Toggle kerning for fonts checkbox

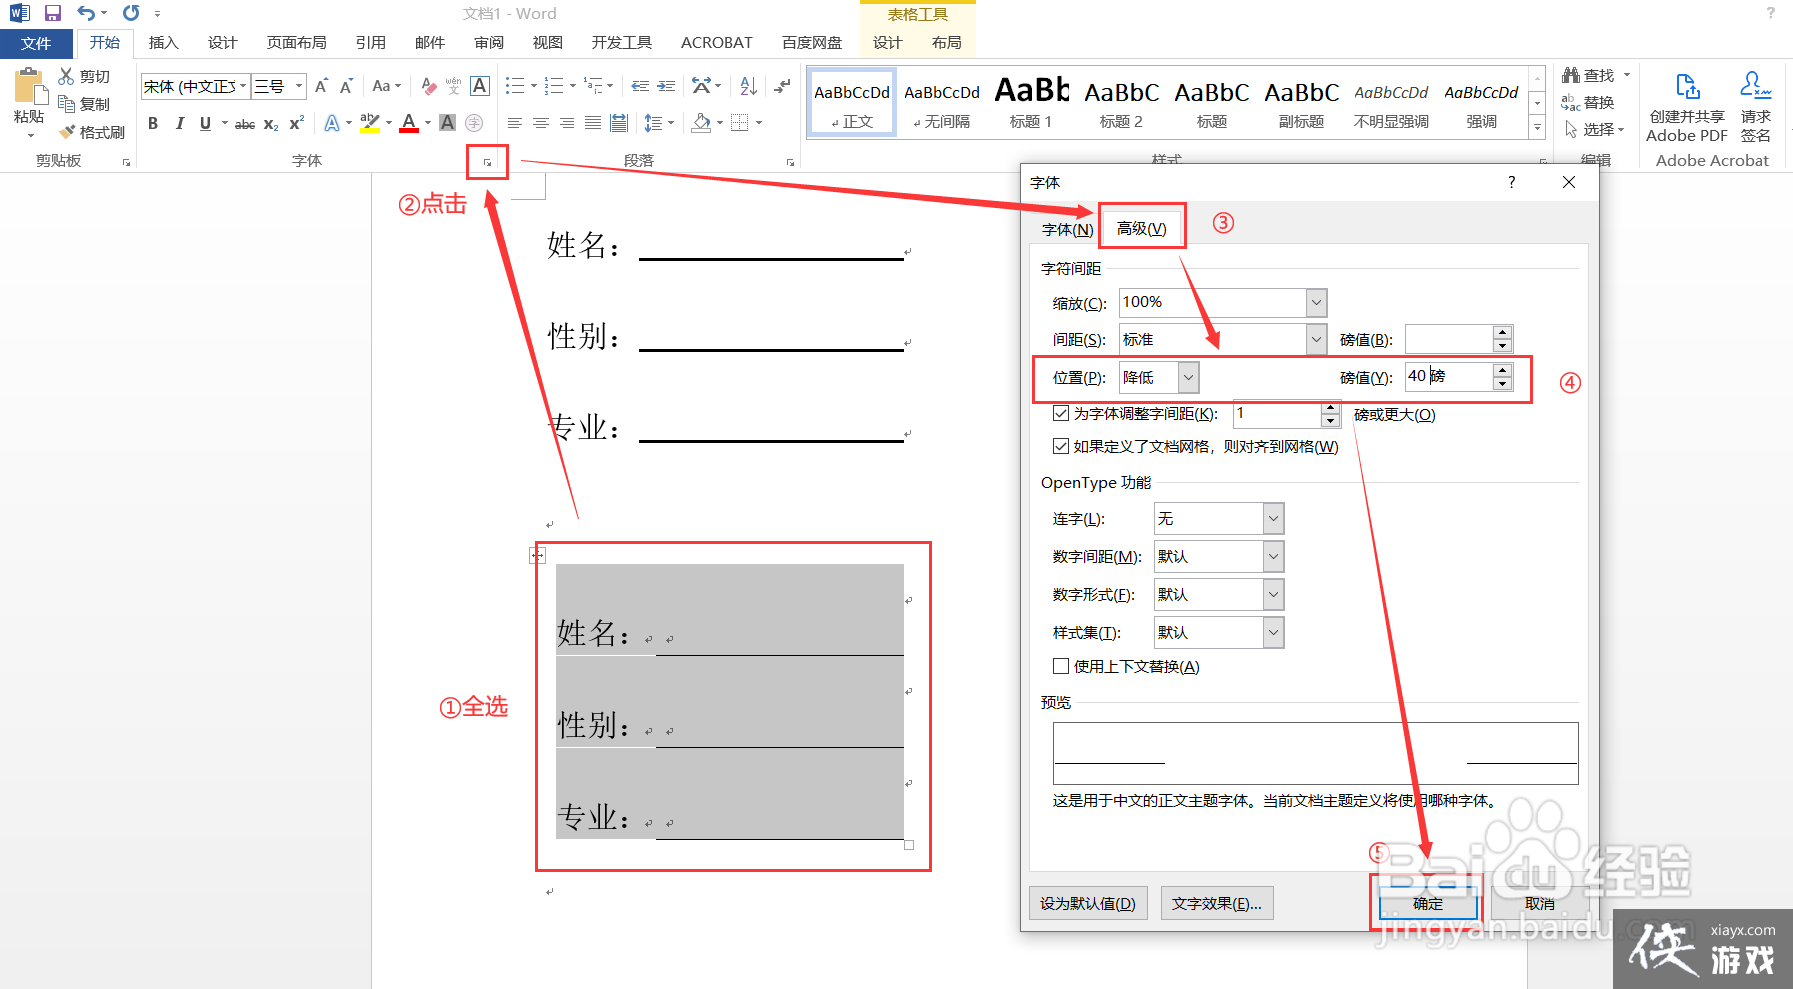click(1061, 413)
